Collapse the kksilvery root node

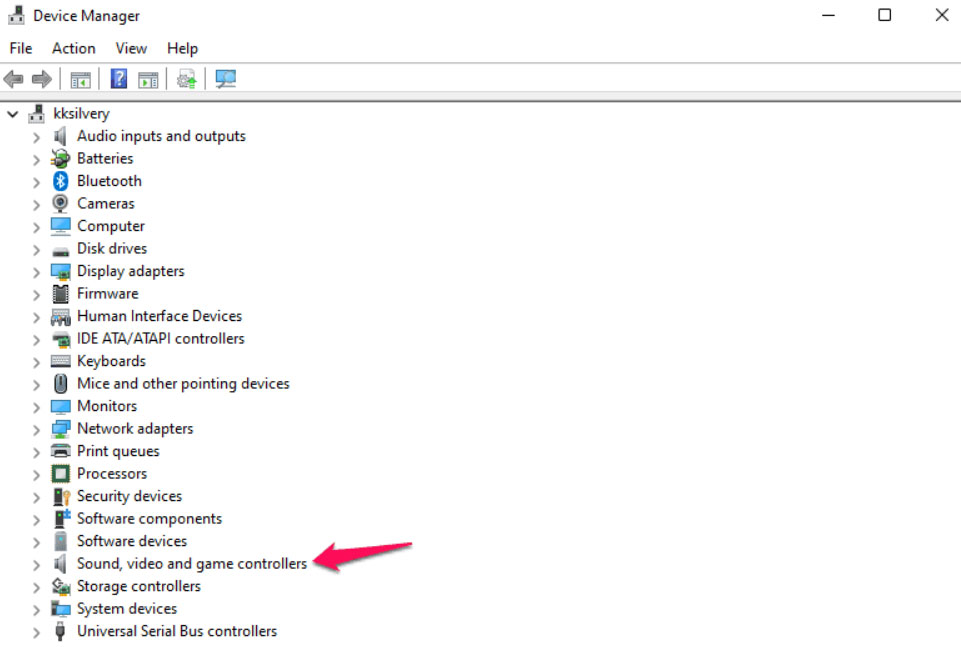13,114
